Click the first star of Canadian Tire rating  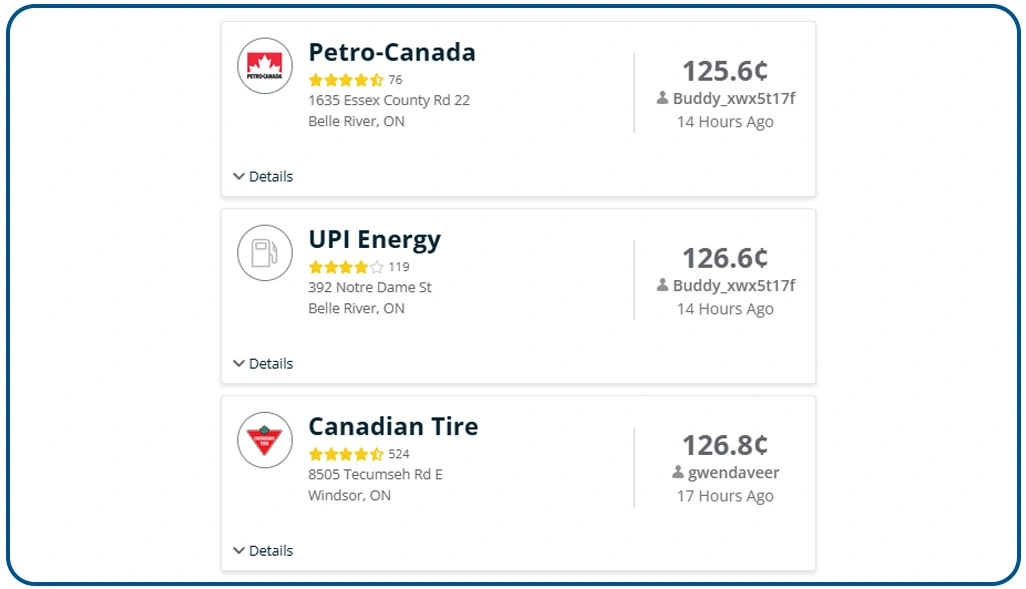(316, 453)
